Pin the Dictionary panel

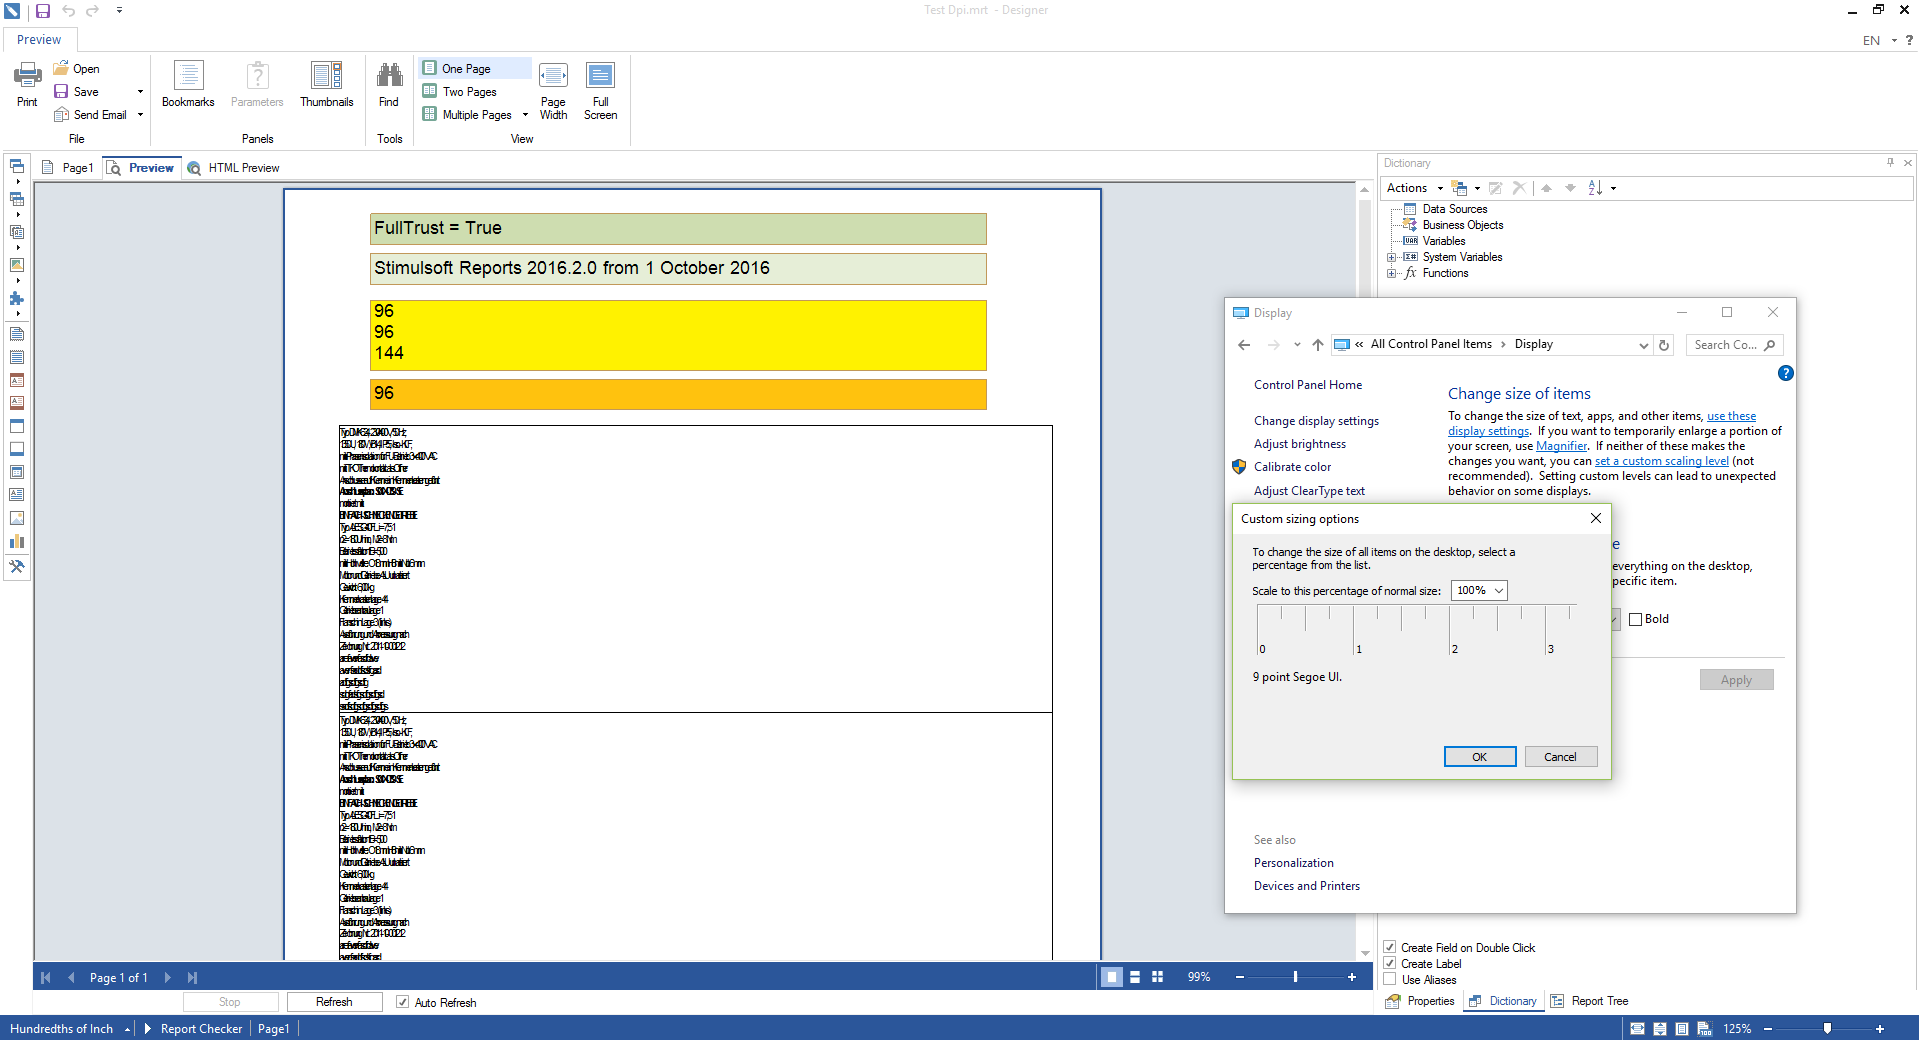point(1890,162)
